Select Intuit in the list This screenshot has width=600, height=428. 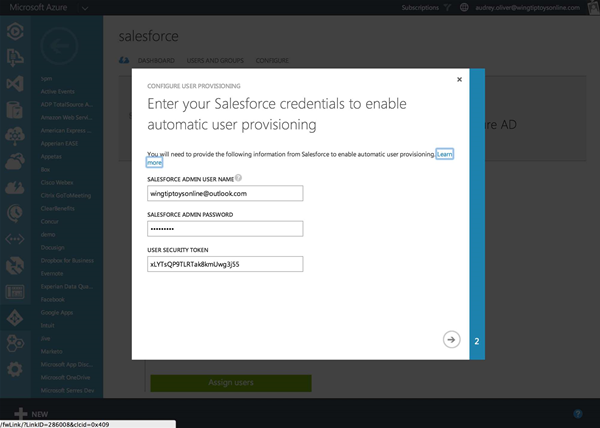click(47, 325)
